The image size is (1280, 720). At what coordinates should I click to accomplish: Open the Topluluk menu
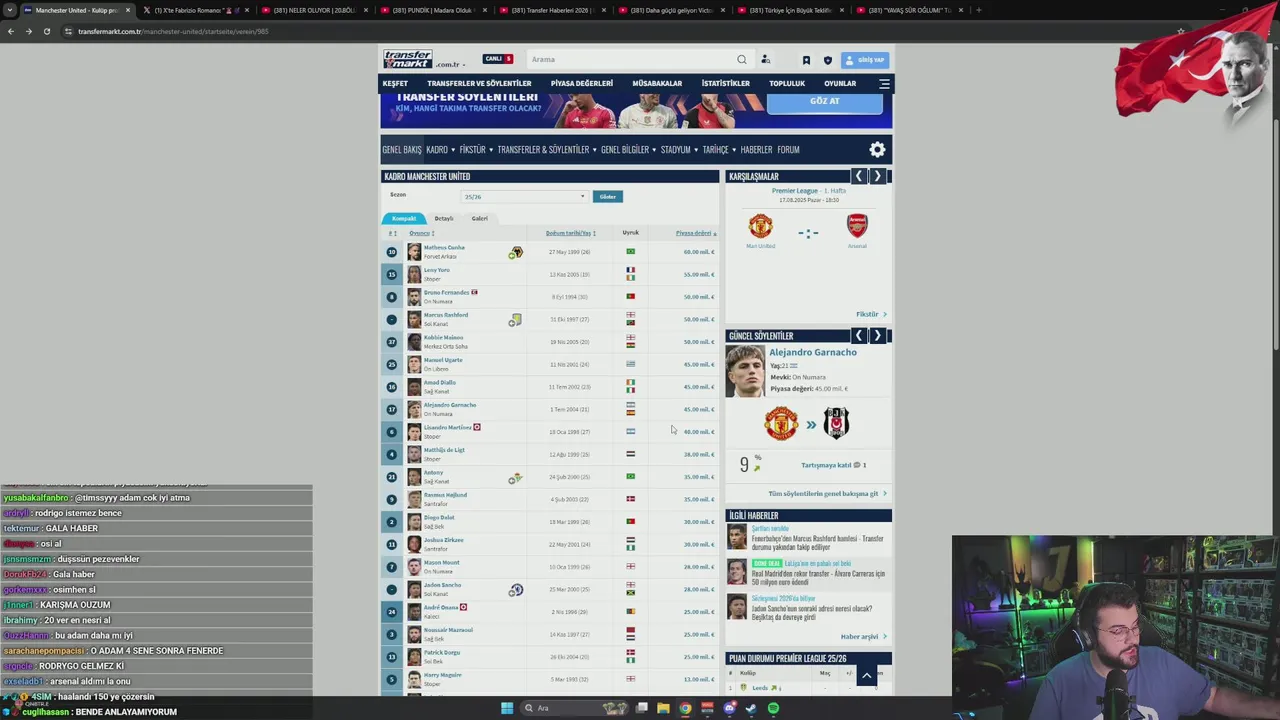tap(787, 84)
